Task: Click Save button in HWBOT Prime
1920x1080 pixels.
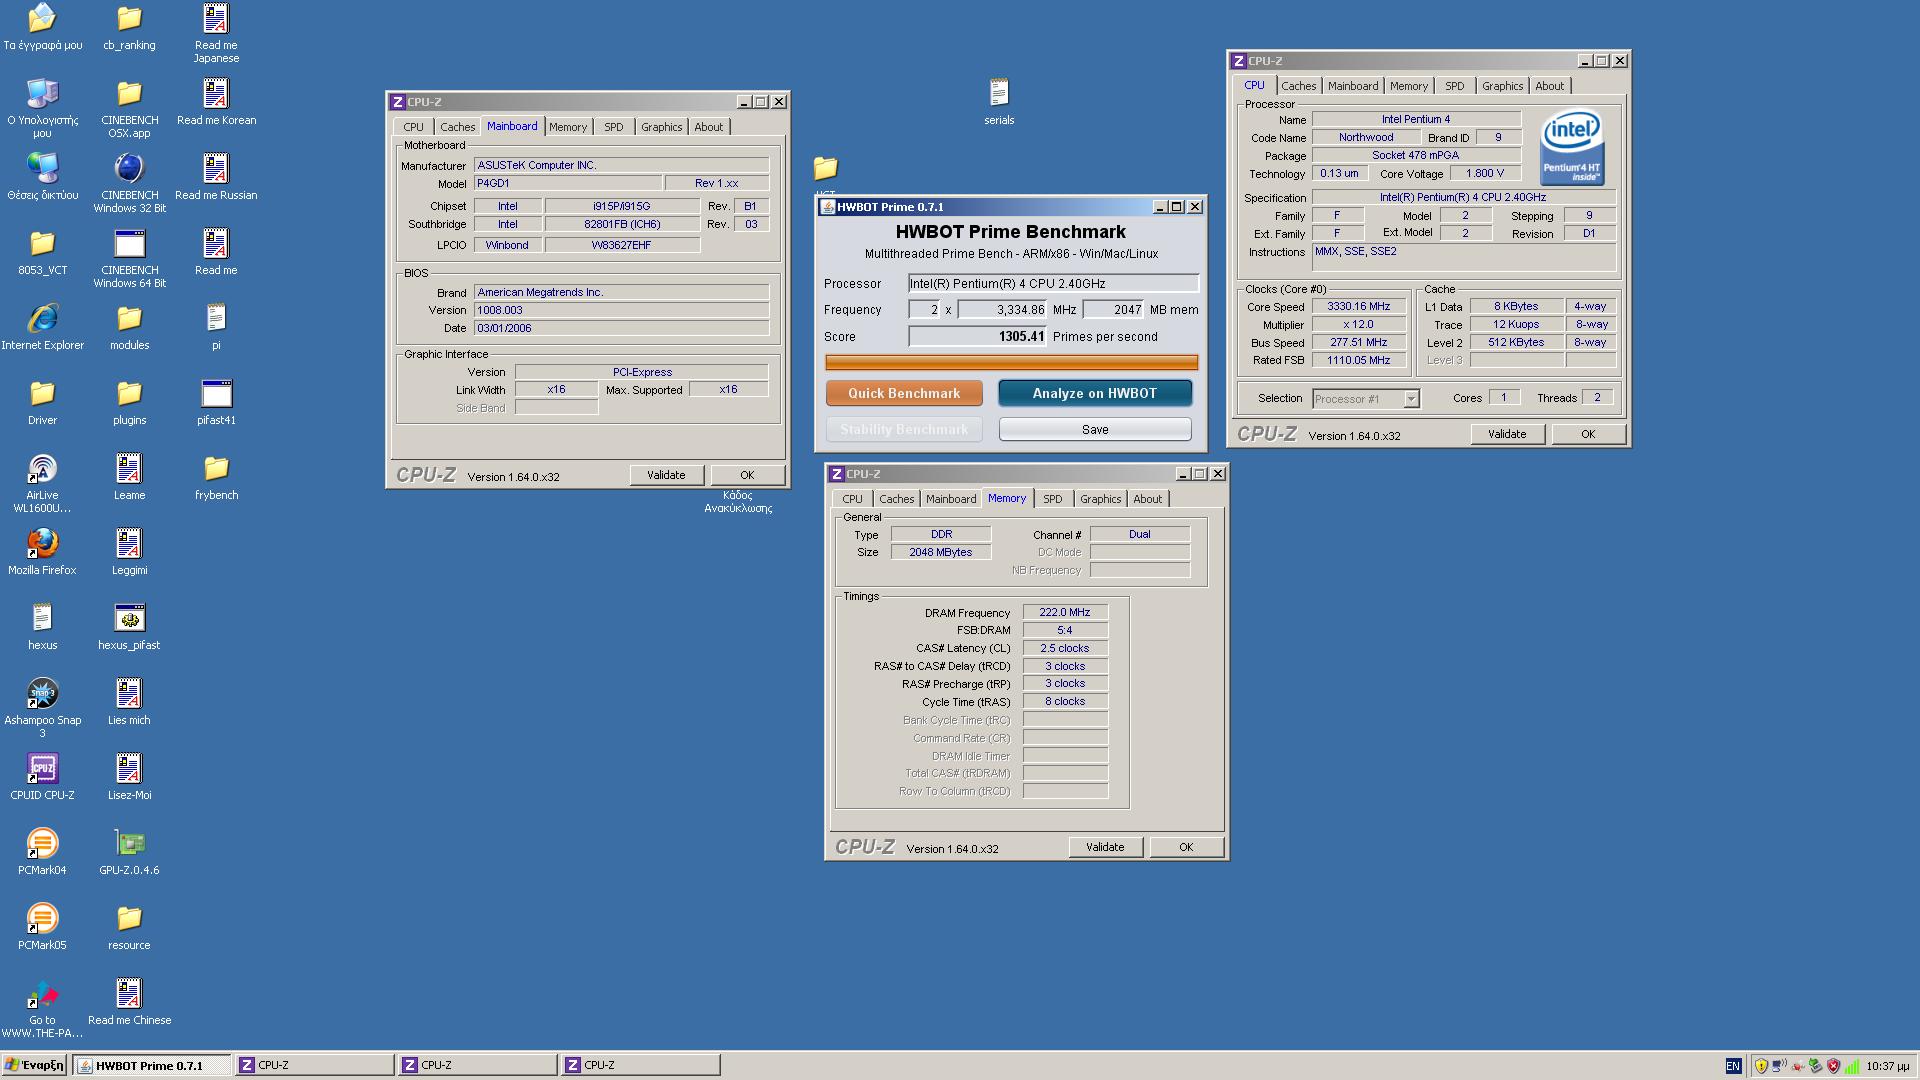Action: click(1095, 429)
